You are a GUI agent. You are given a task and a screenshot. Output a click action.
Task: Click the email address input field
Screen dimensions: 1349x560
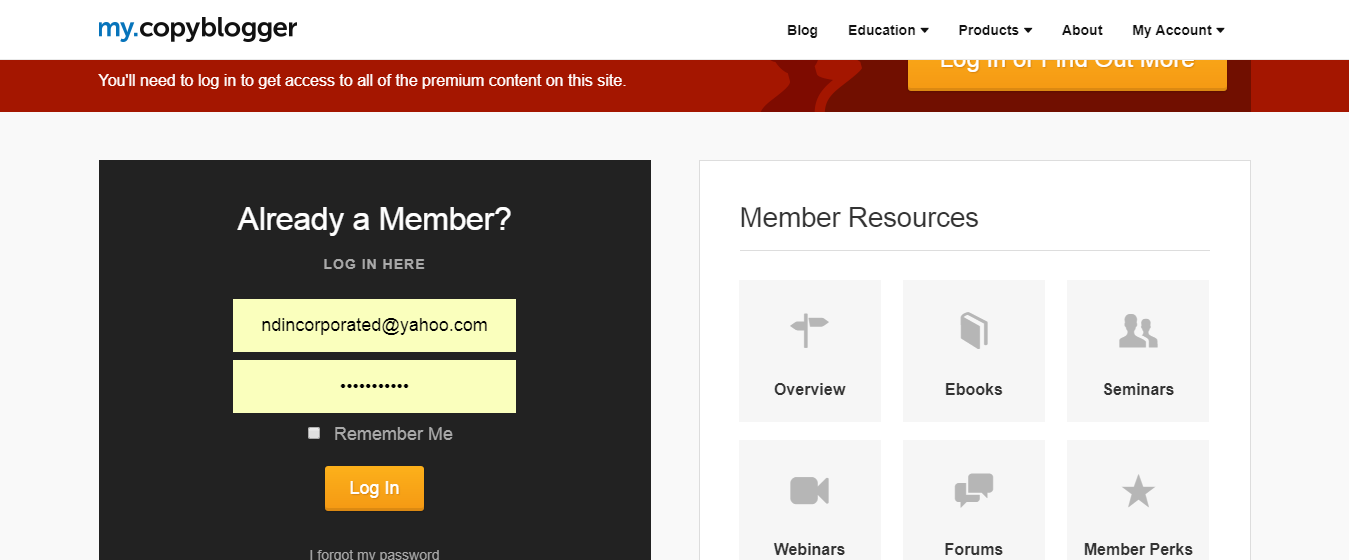pyautogui.click(x=374, y=325)
